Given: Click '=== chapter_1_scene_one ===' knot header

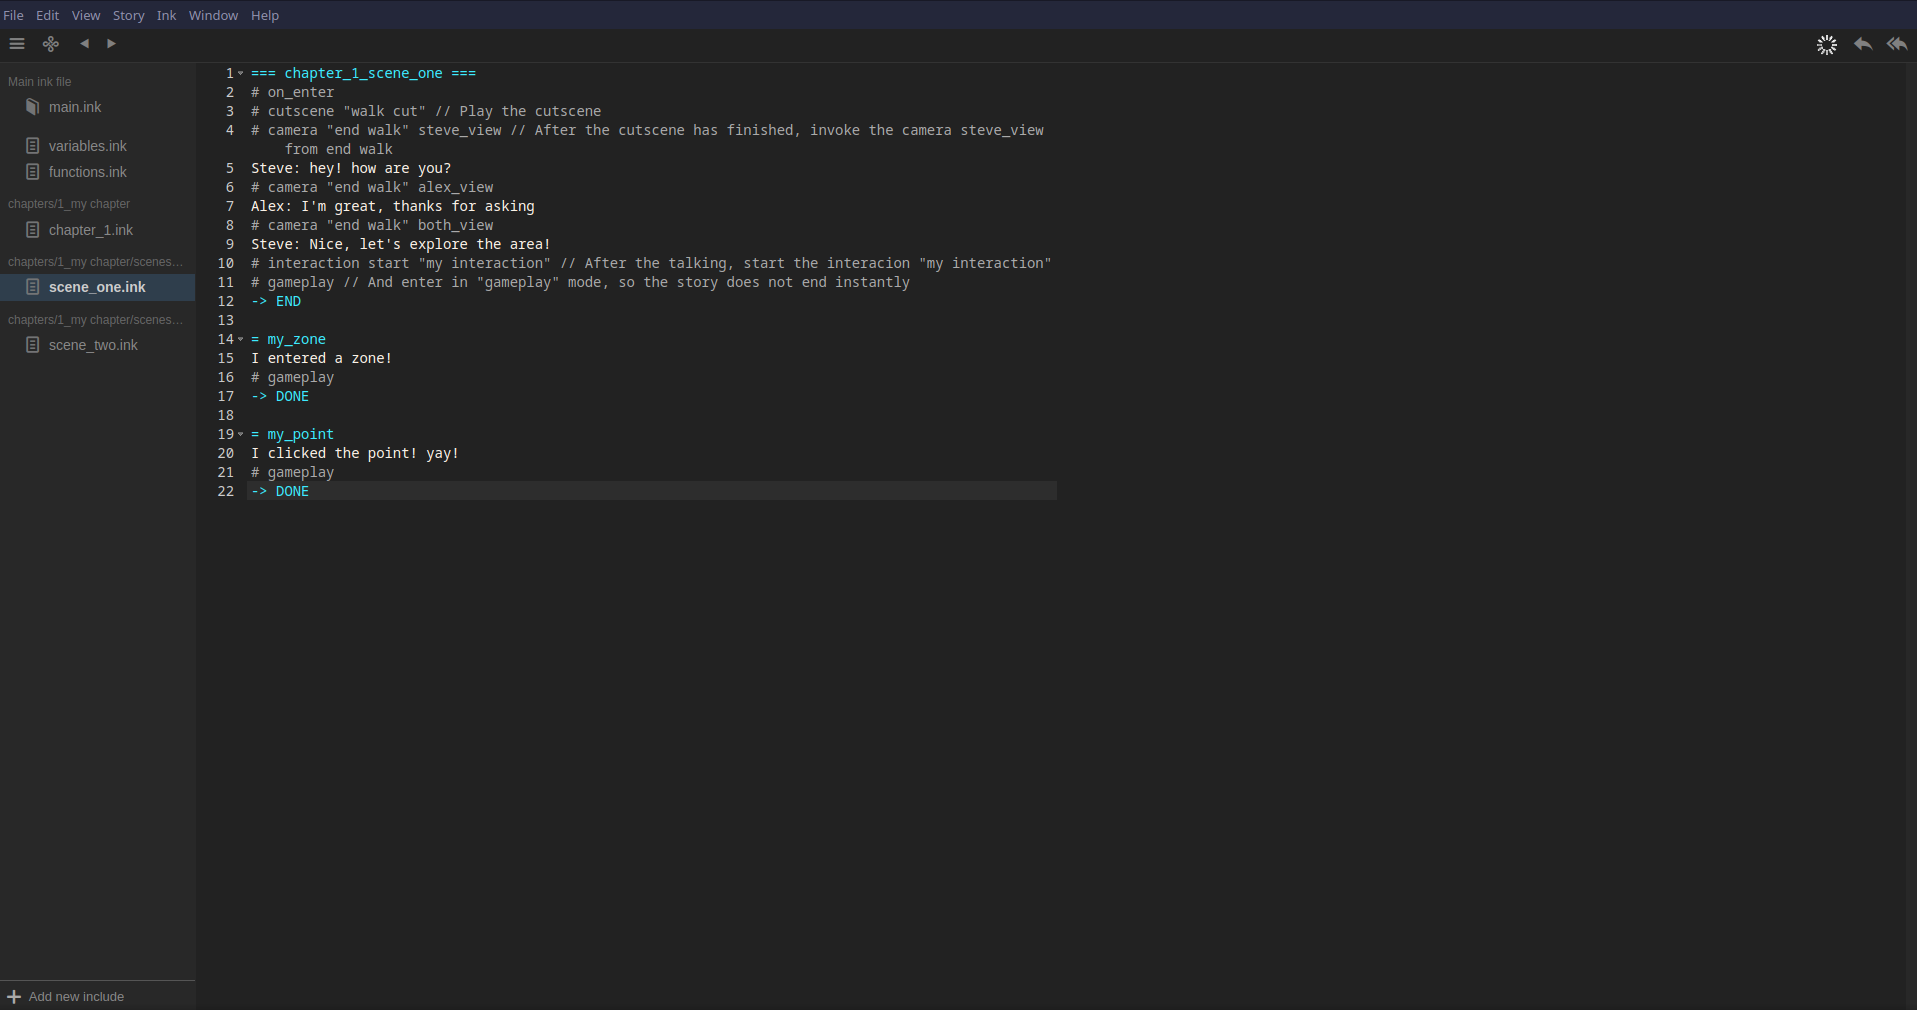Looking at the screenshot, I should 364,73.
